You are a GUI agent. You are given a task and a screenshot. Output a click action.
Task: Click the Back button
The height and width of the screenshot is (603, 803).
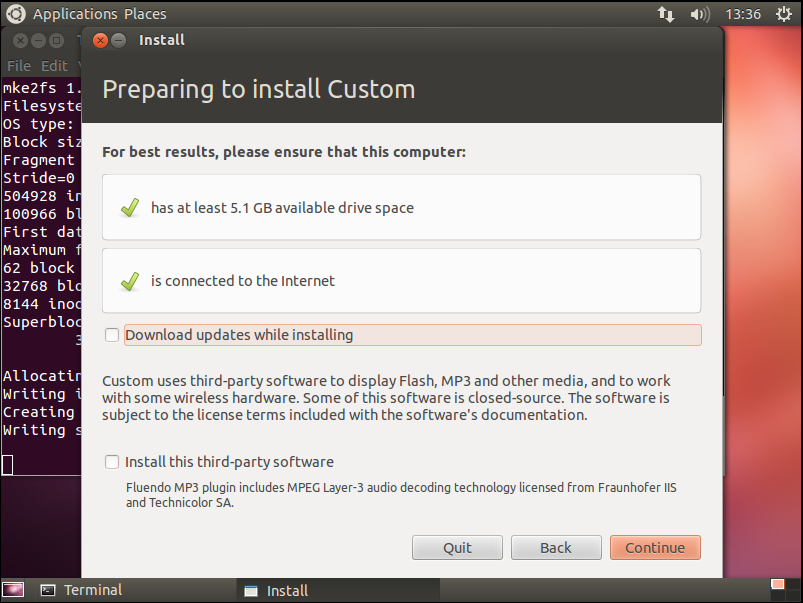tap(556, 547)
